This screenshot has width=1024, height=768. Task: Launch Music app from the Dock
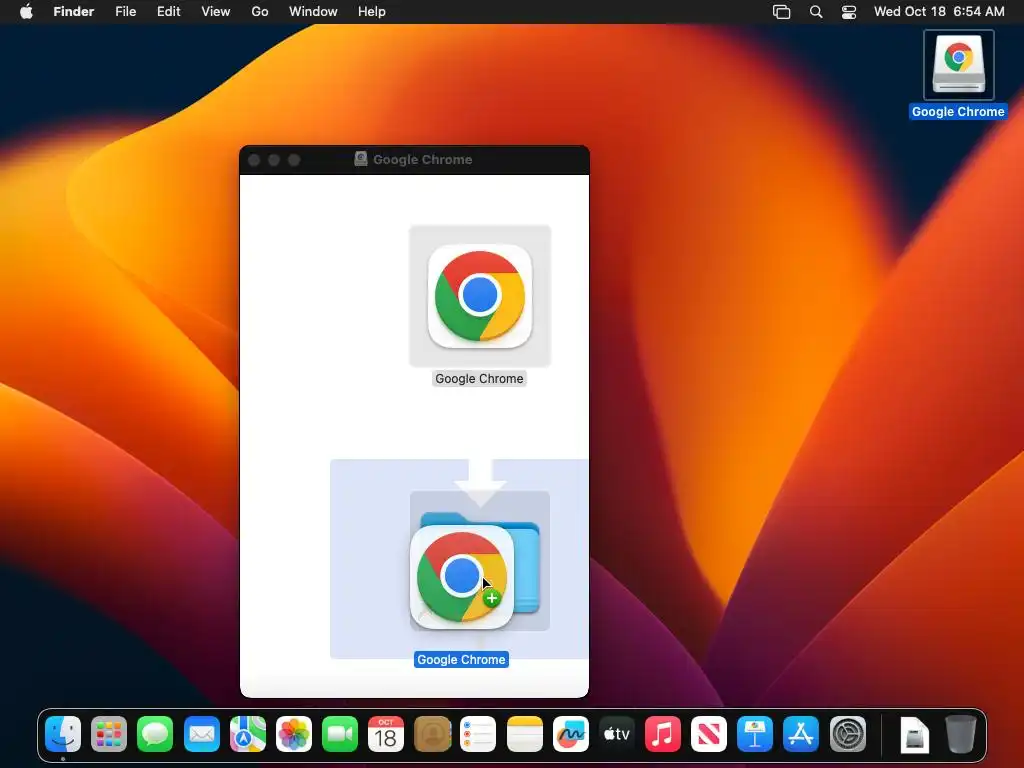[x=663, y=735]
